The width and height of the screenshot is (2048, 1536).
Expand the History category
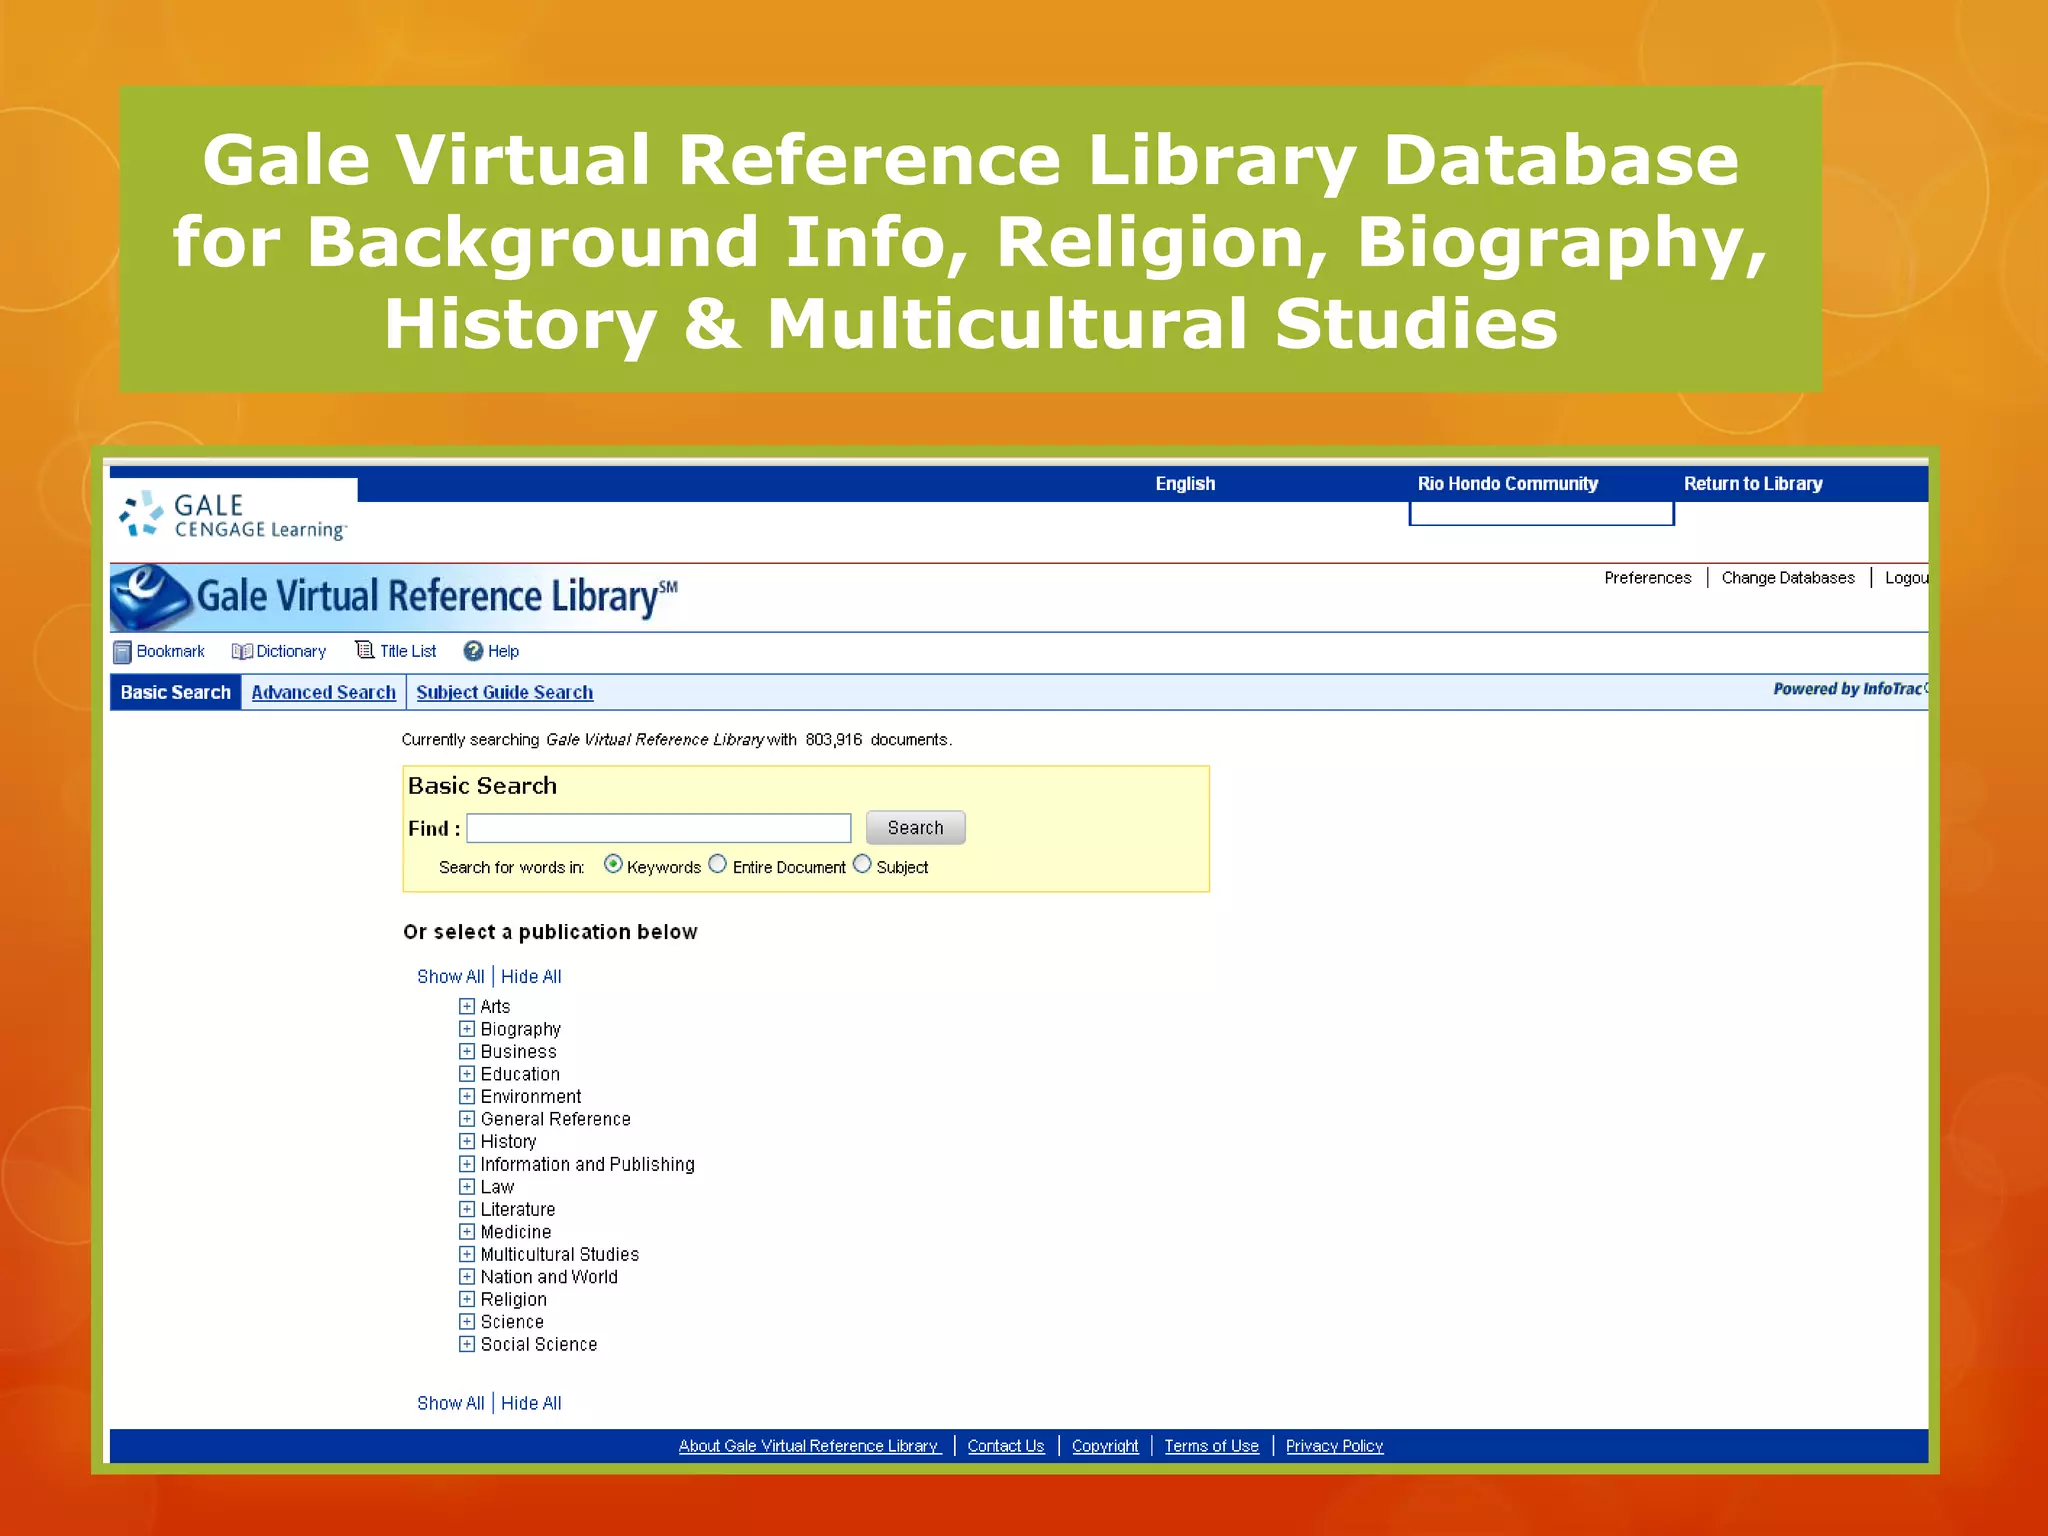click(x=467, y=1141)
